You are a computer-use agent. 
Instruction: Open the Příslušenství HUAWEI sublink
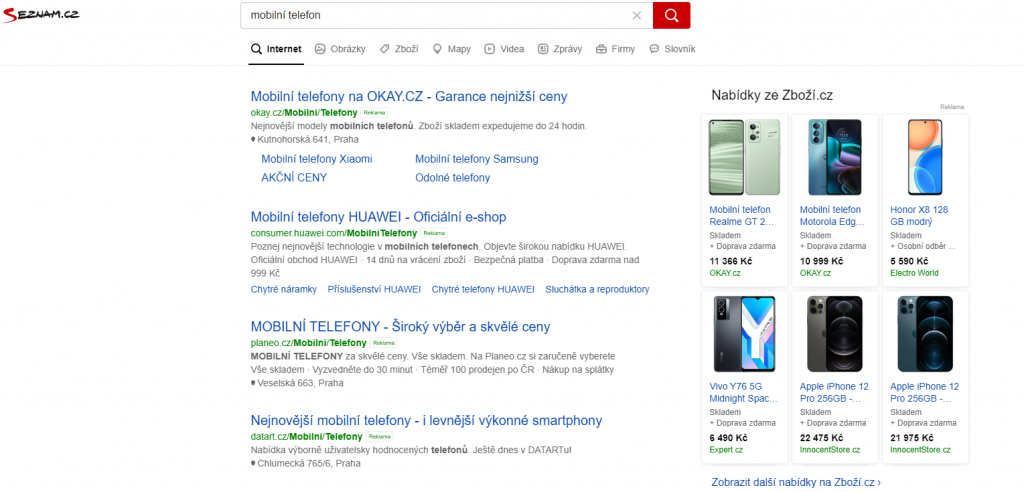374,289
